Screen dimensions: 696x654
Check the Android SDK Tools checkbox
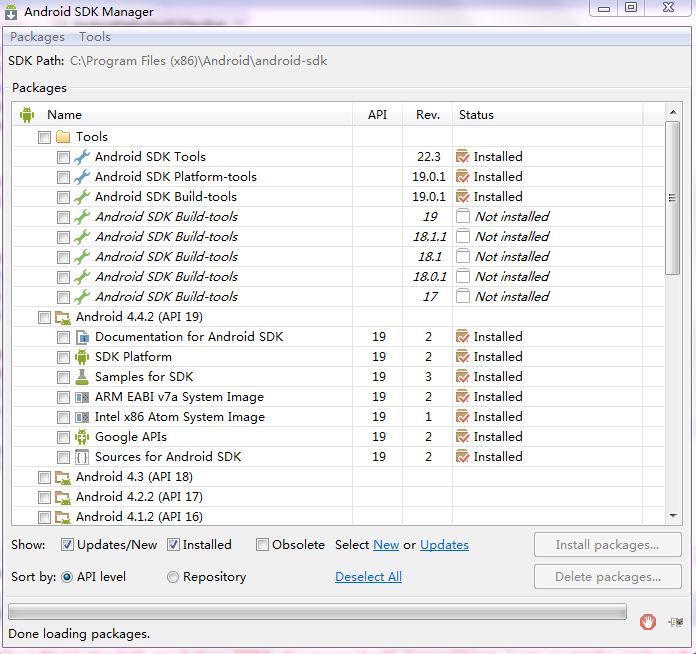[63, 157]
